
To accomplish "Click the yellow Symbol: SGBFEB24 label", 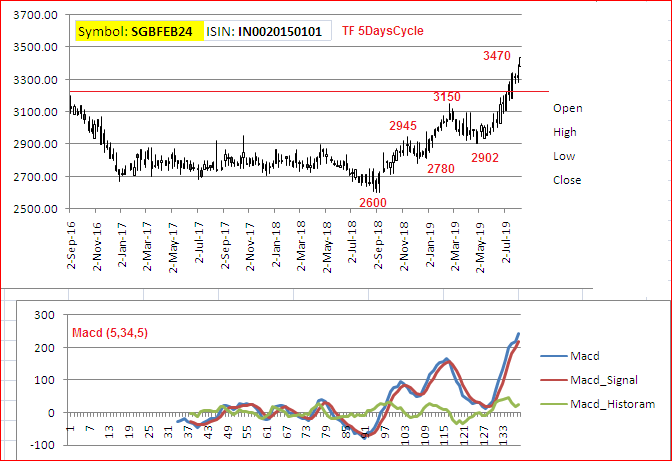I will pyautogui.click(x=139, y=31).
